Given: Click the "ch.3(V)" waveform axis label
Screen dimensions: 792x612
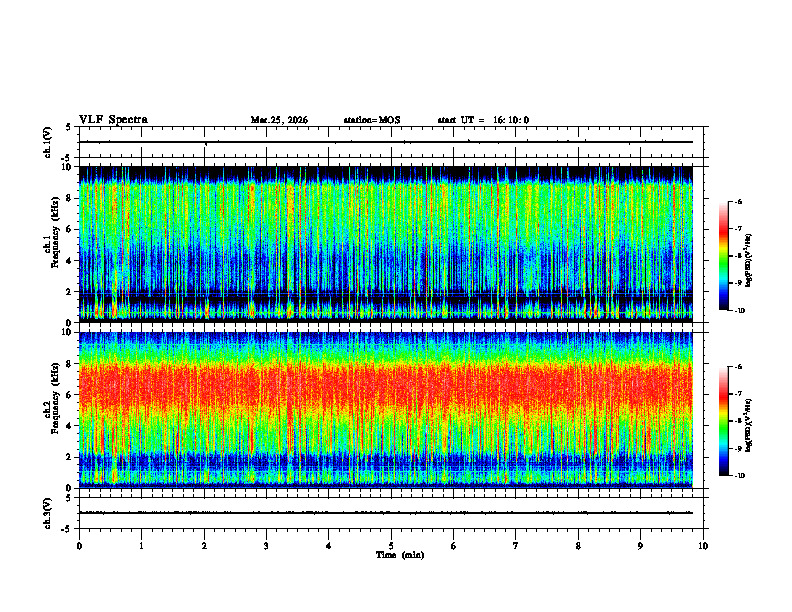Looking at the screenshot, I should [x=48, y=513].
